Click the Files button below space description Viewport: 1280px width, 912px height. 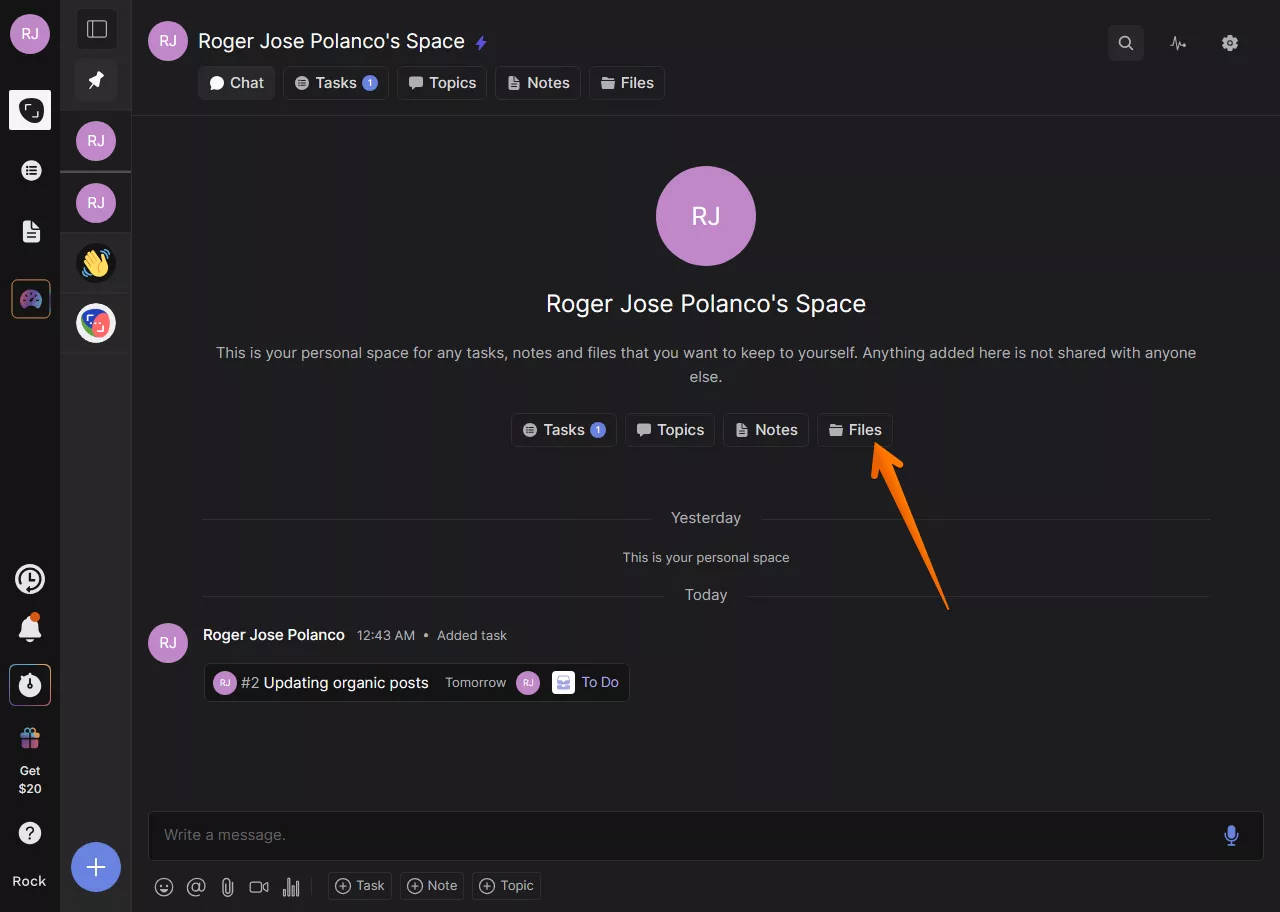tap(855, 430)
